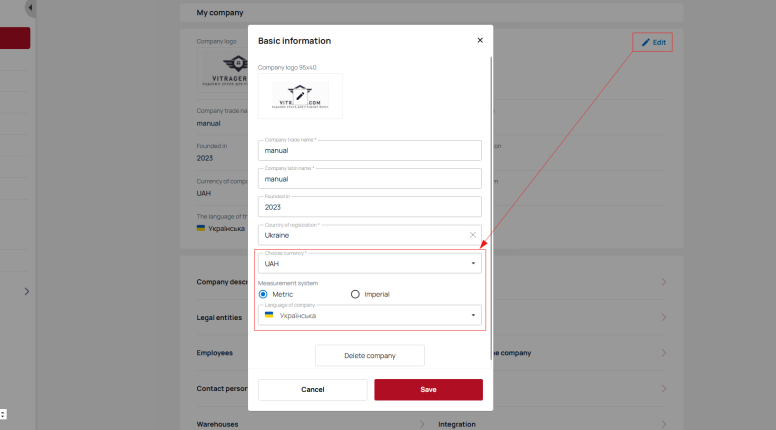The image size is (776, 430).
Task: Click the Ukrainian flag in language field
Action: pyautogui.click(x=269, y=315)
